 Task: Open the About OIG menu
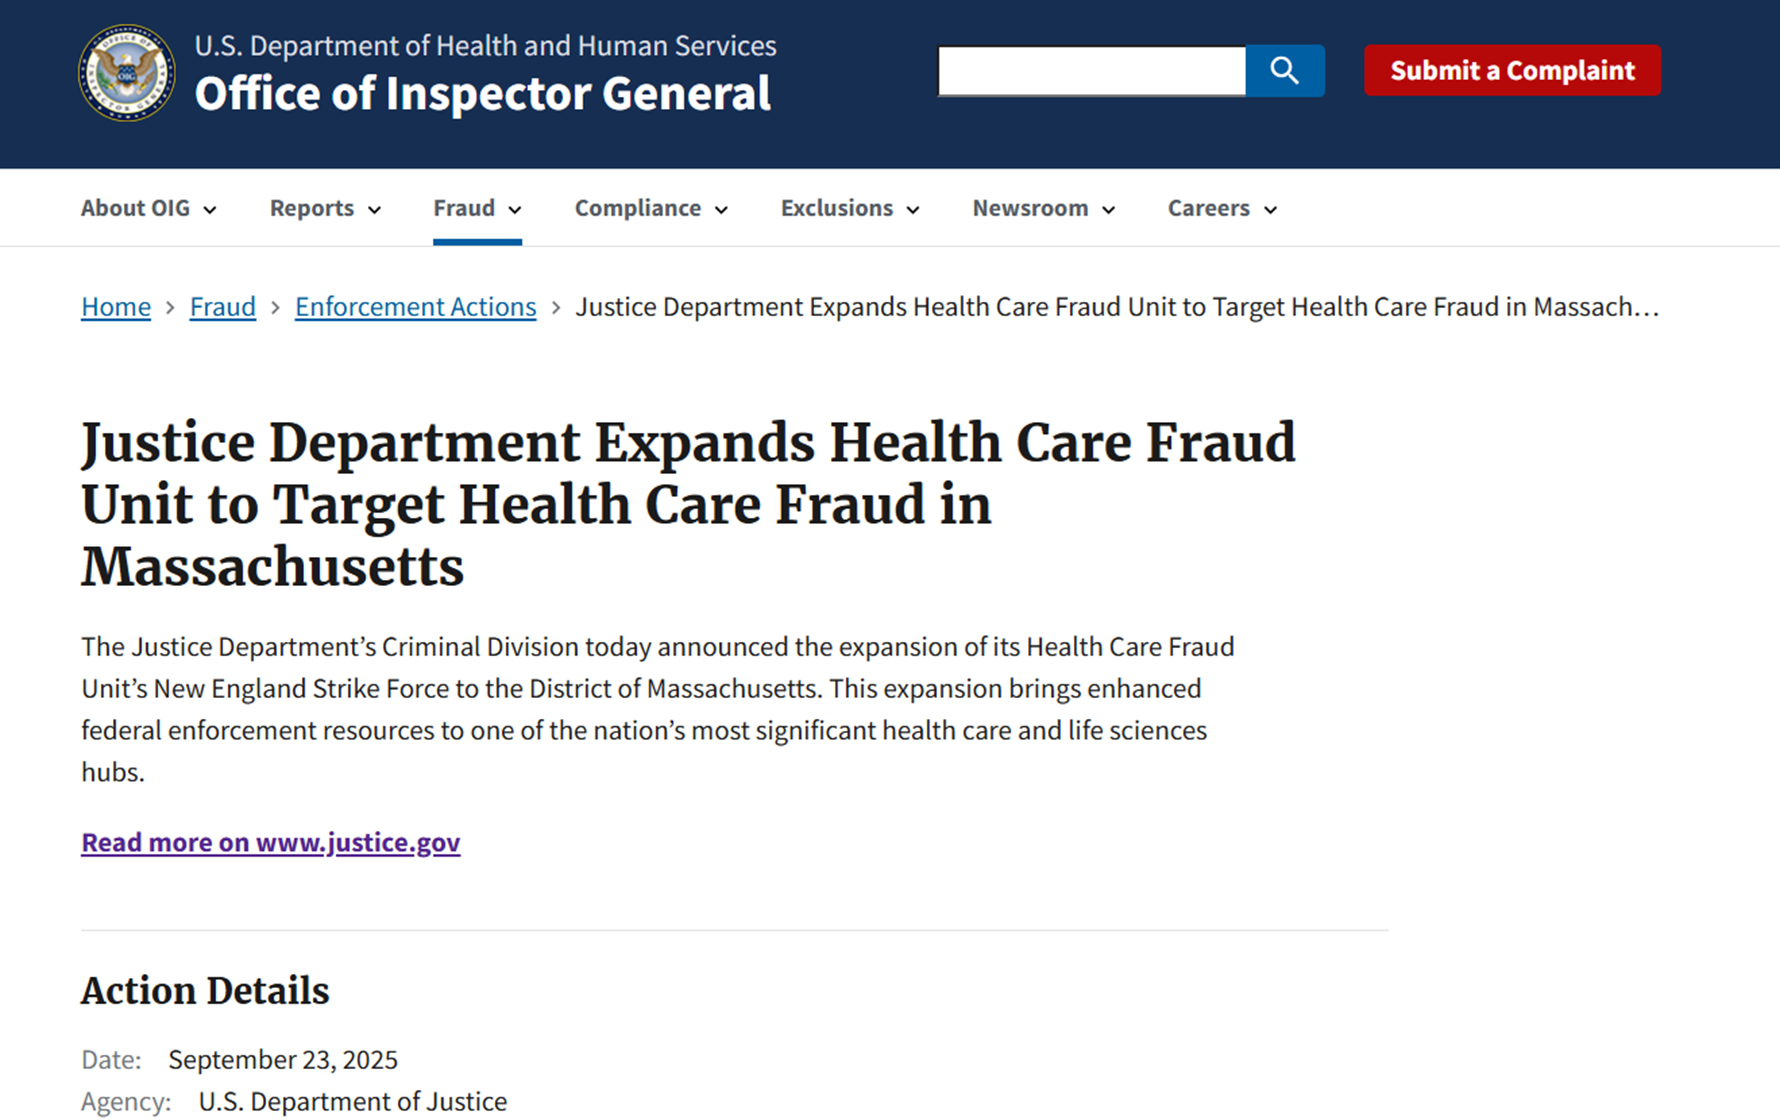pyautogui.click(x=136, y=208)
